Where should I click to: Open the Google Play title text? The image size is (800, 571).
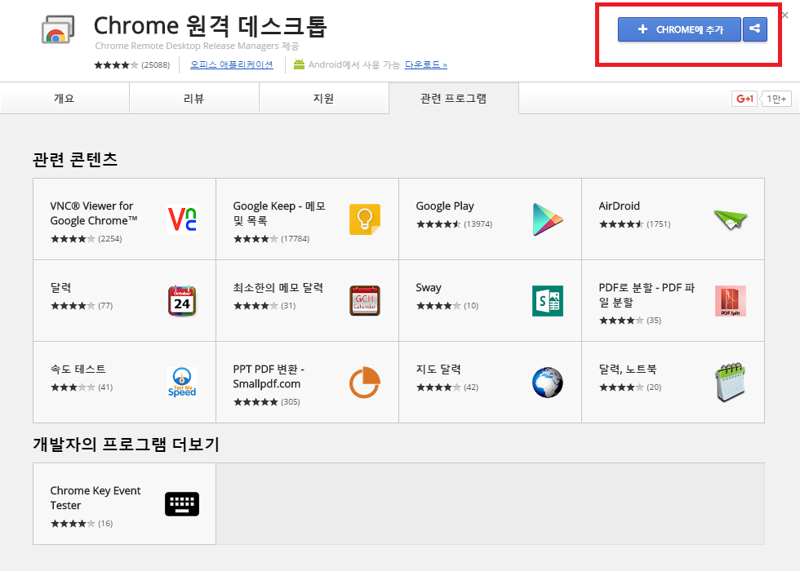pyautogui.click(x=444, y=206)
